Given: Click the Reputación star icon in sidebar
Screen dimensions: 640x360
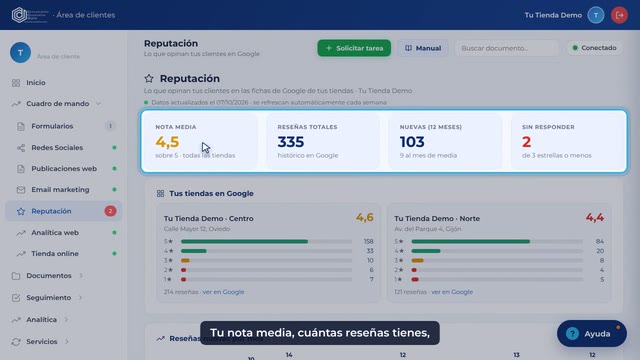Looking at the screenshot, I should pyautogui.click(x=21, y=211).
